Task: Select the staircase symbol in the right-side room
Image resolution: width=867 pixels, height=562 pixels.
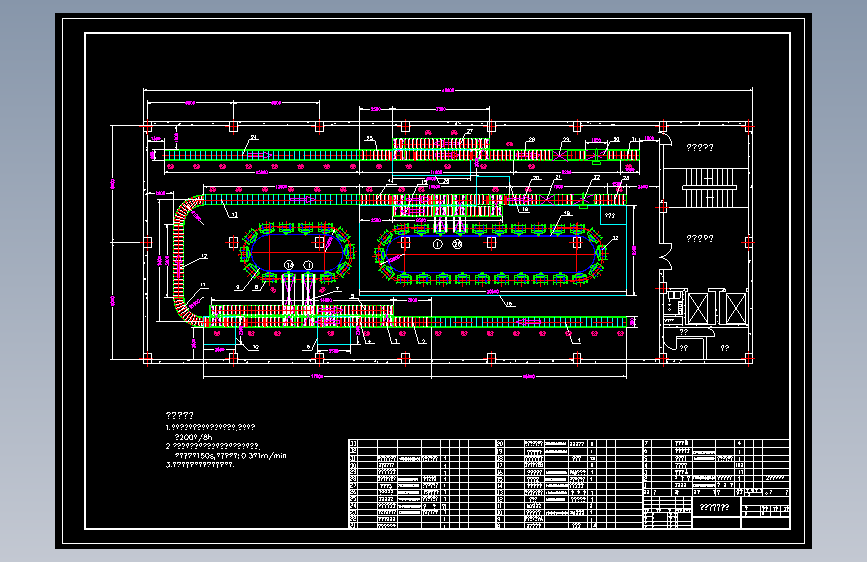Action: pyautogui.click(x=709, y=188)
